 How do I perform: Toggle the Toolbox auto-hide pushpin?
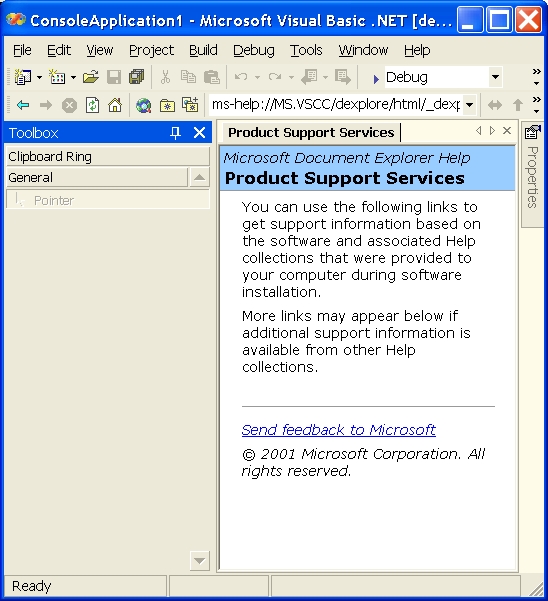coord(175,133)
